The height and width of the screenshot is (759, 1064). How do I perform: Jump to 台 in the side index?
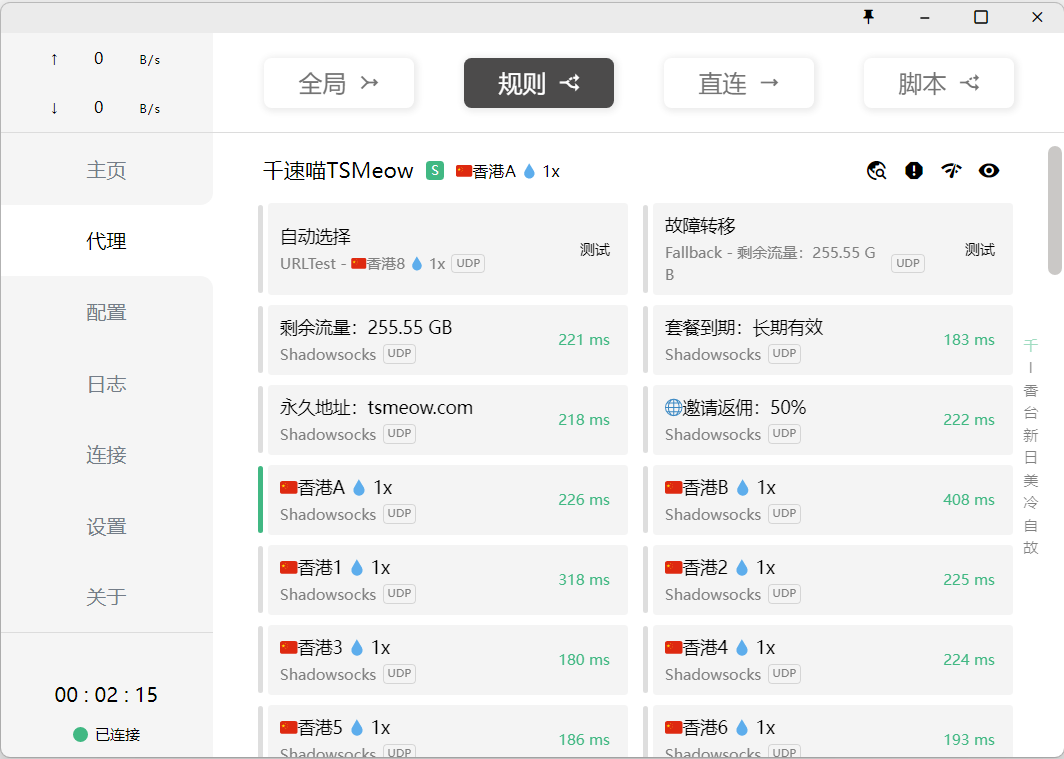pyautogui.click(x=1031, y=413)
